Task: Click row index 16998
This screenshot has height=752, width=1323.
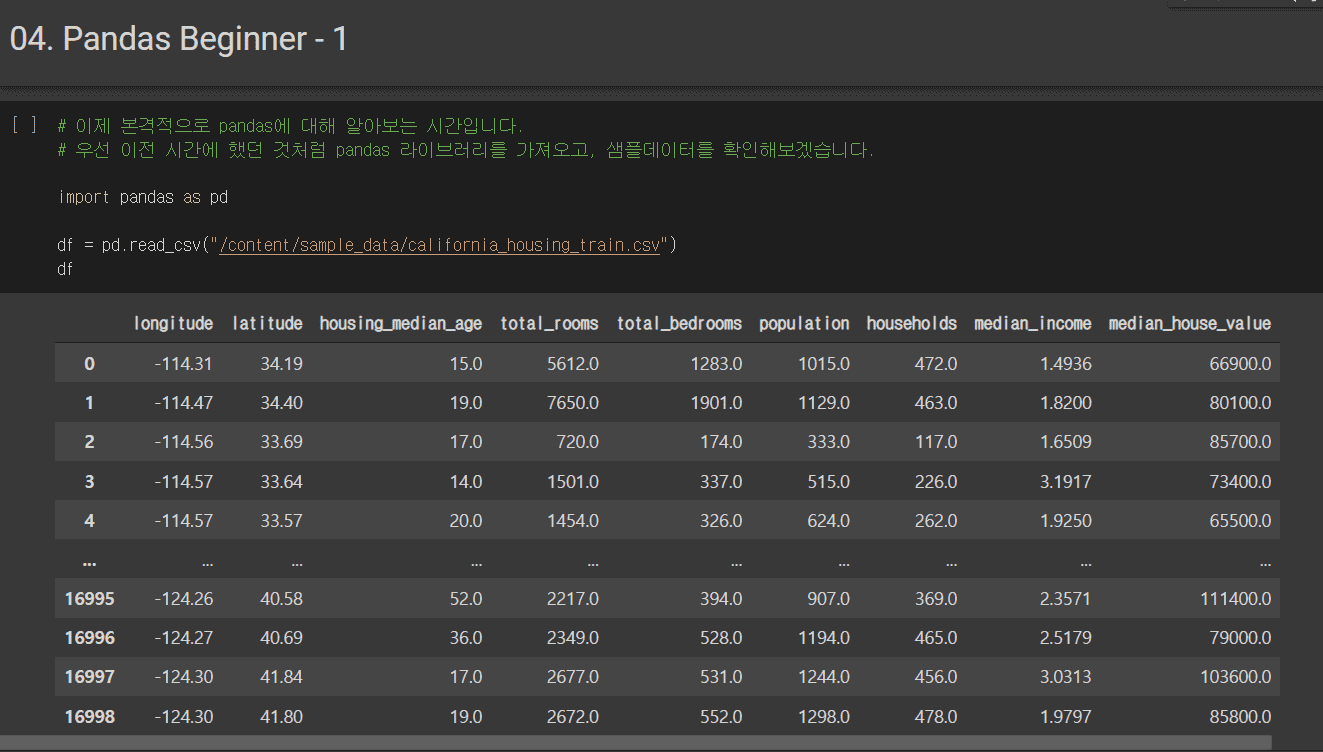Action: pyautogui.click(x=89, y=717)
